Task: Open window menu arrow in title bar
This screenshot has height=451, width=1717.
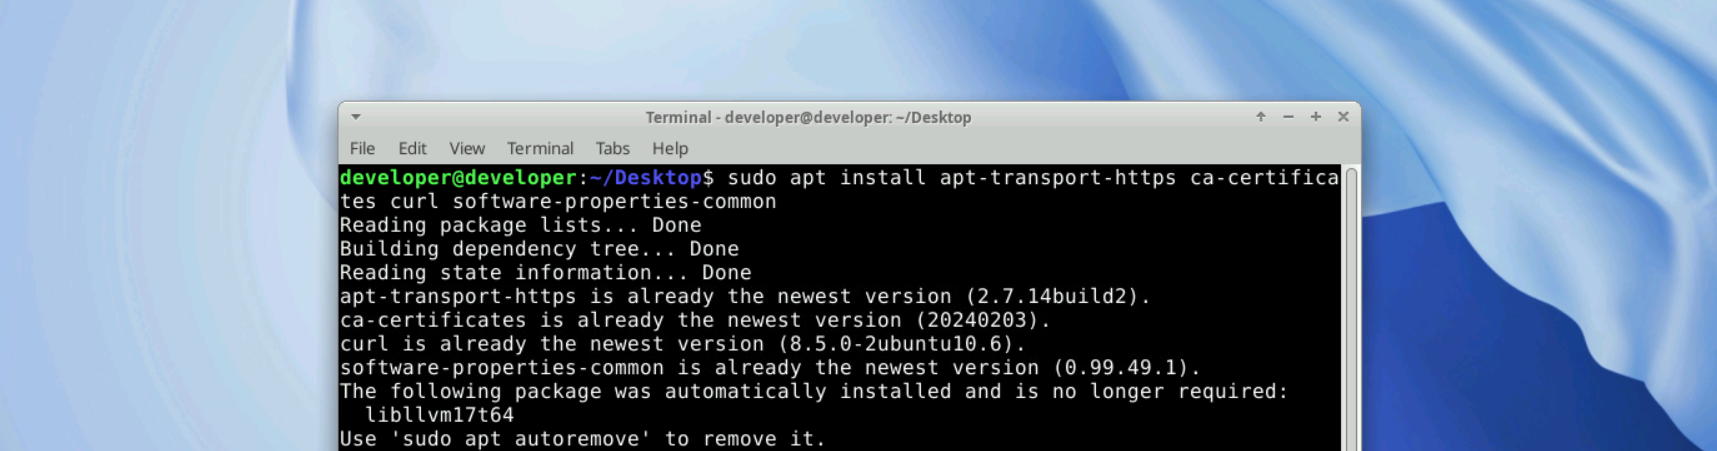Action: 356,117
